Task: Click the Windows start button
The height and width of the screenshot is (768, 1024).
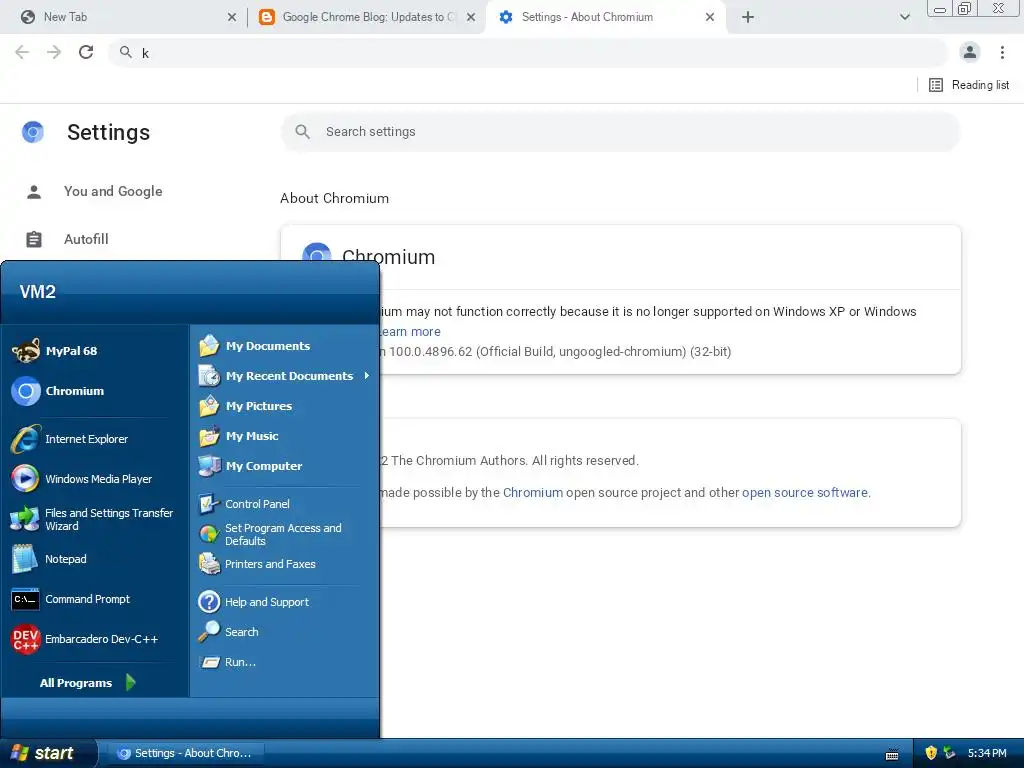Action: click(48, 753)
